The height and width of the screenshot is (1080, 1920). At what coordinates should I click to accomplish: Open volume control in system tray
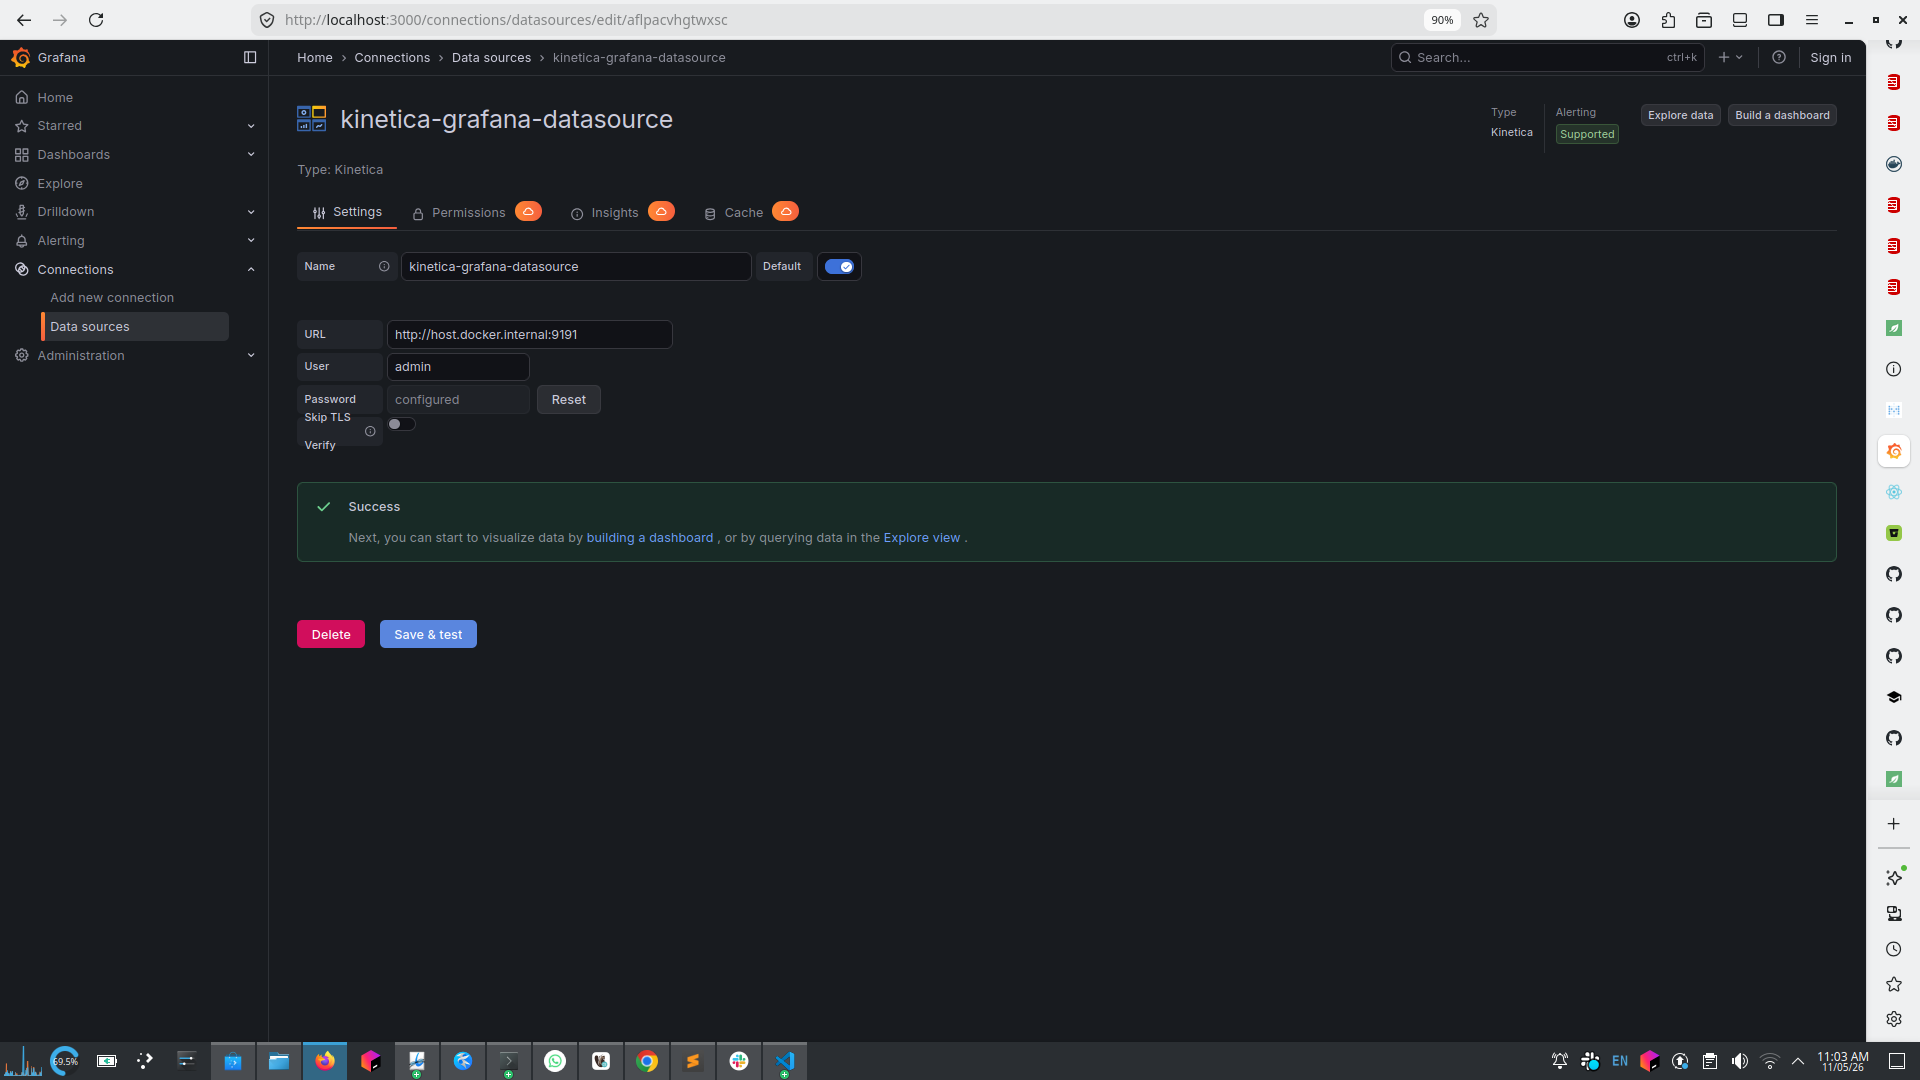pos(1740,1061)
